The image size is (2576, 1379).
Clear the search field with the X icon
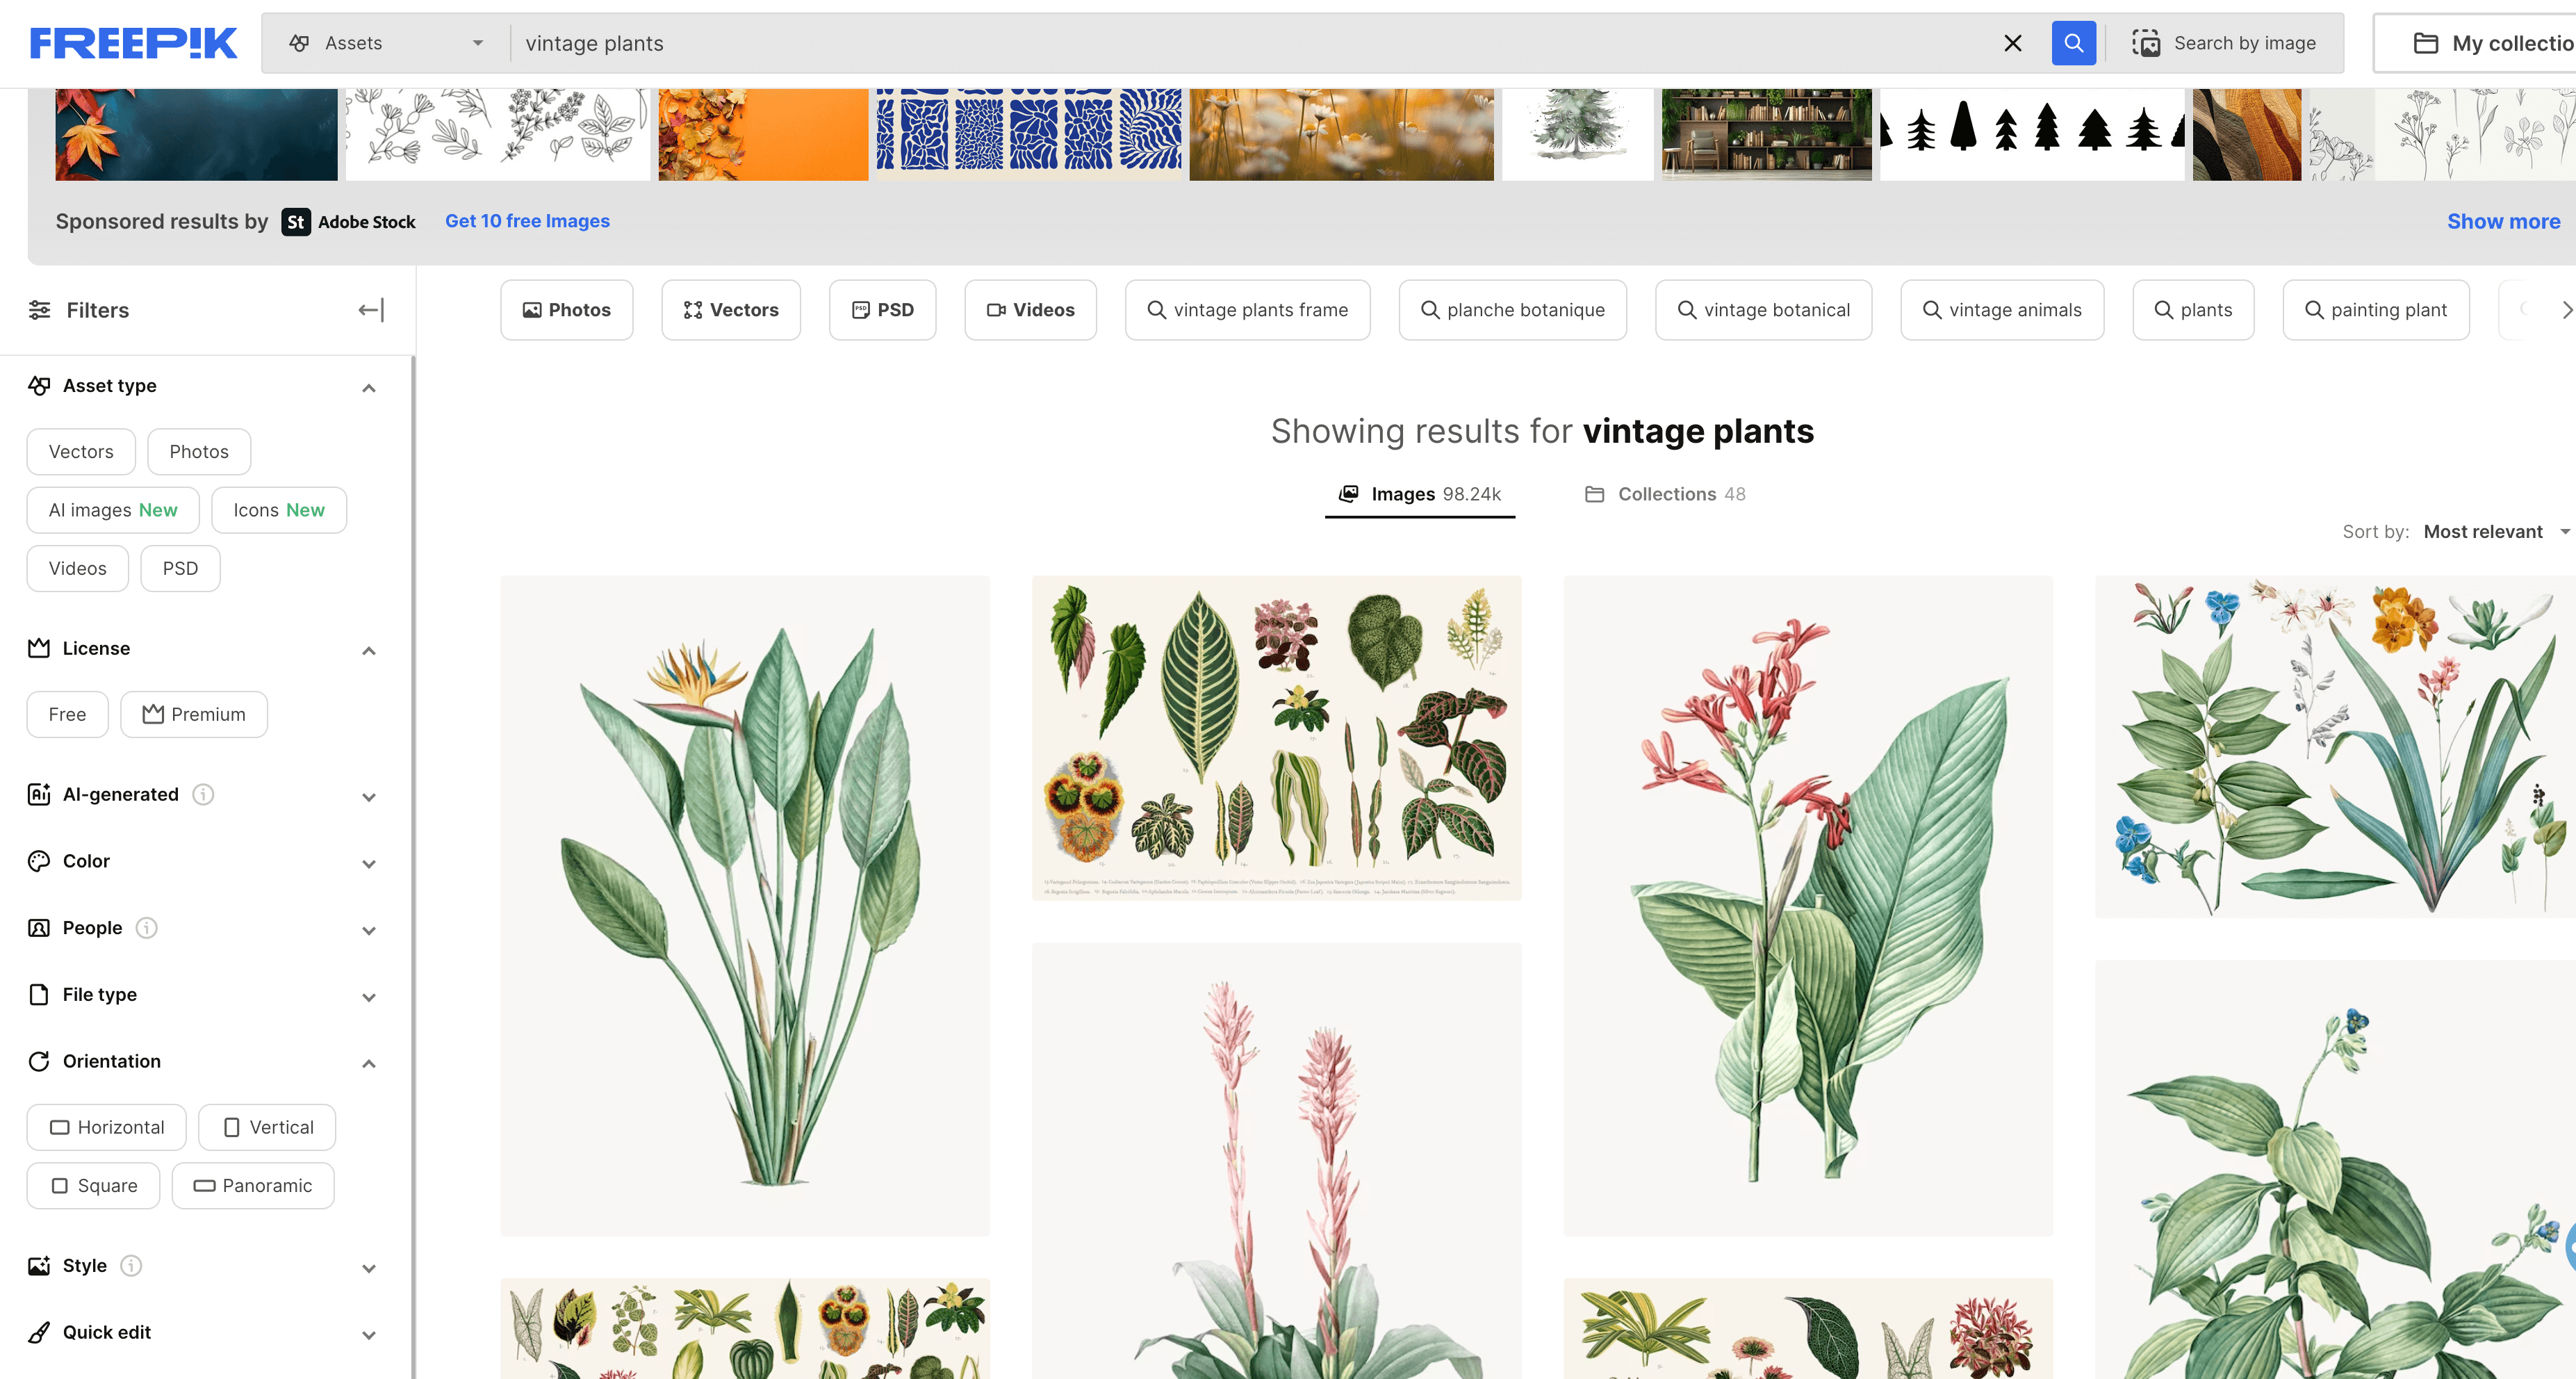[x=2012, y=43]
